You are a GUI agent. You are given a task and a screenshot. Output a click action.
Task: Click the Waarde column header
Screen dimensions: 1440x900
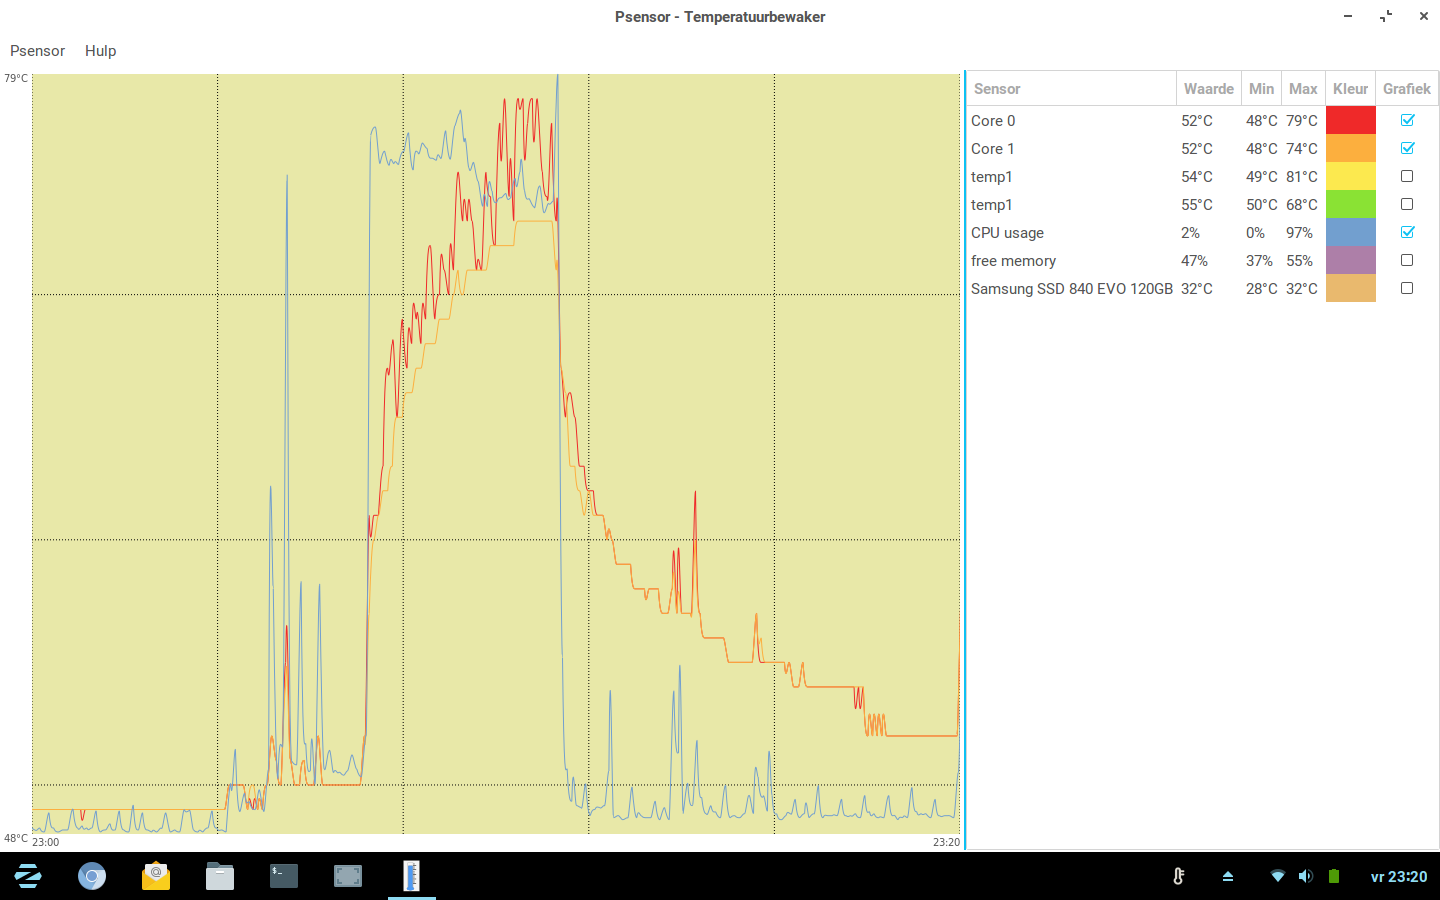[1209, 89]
